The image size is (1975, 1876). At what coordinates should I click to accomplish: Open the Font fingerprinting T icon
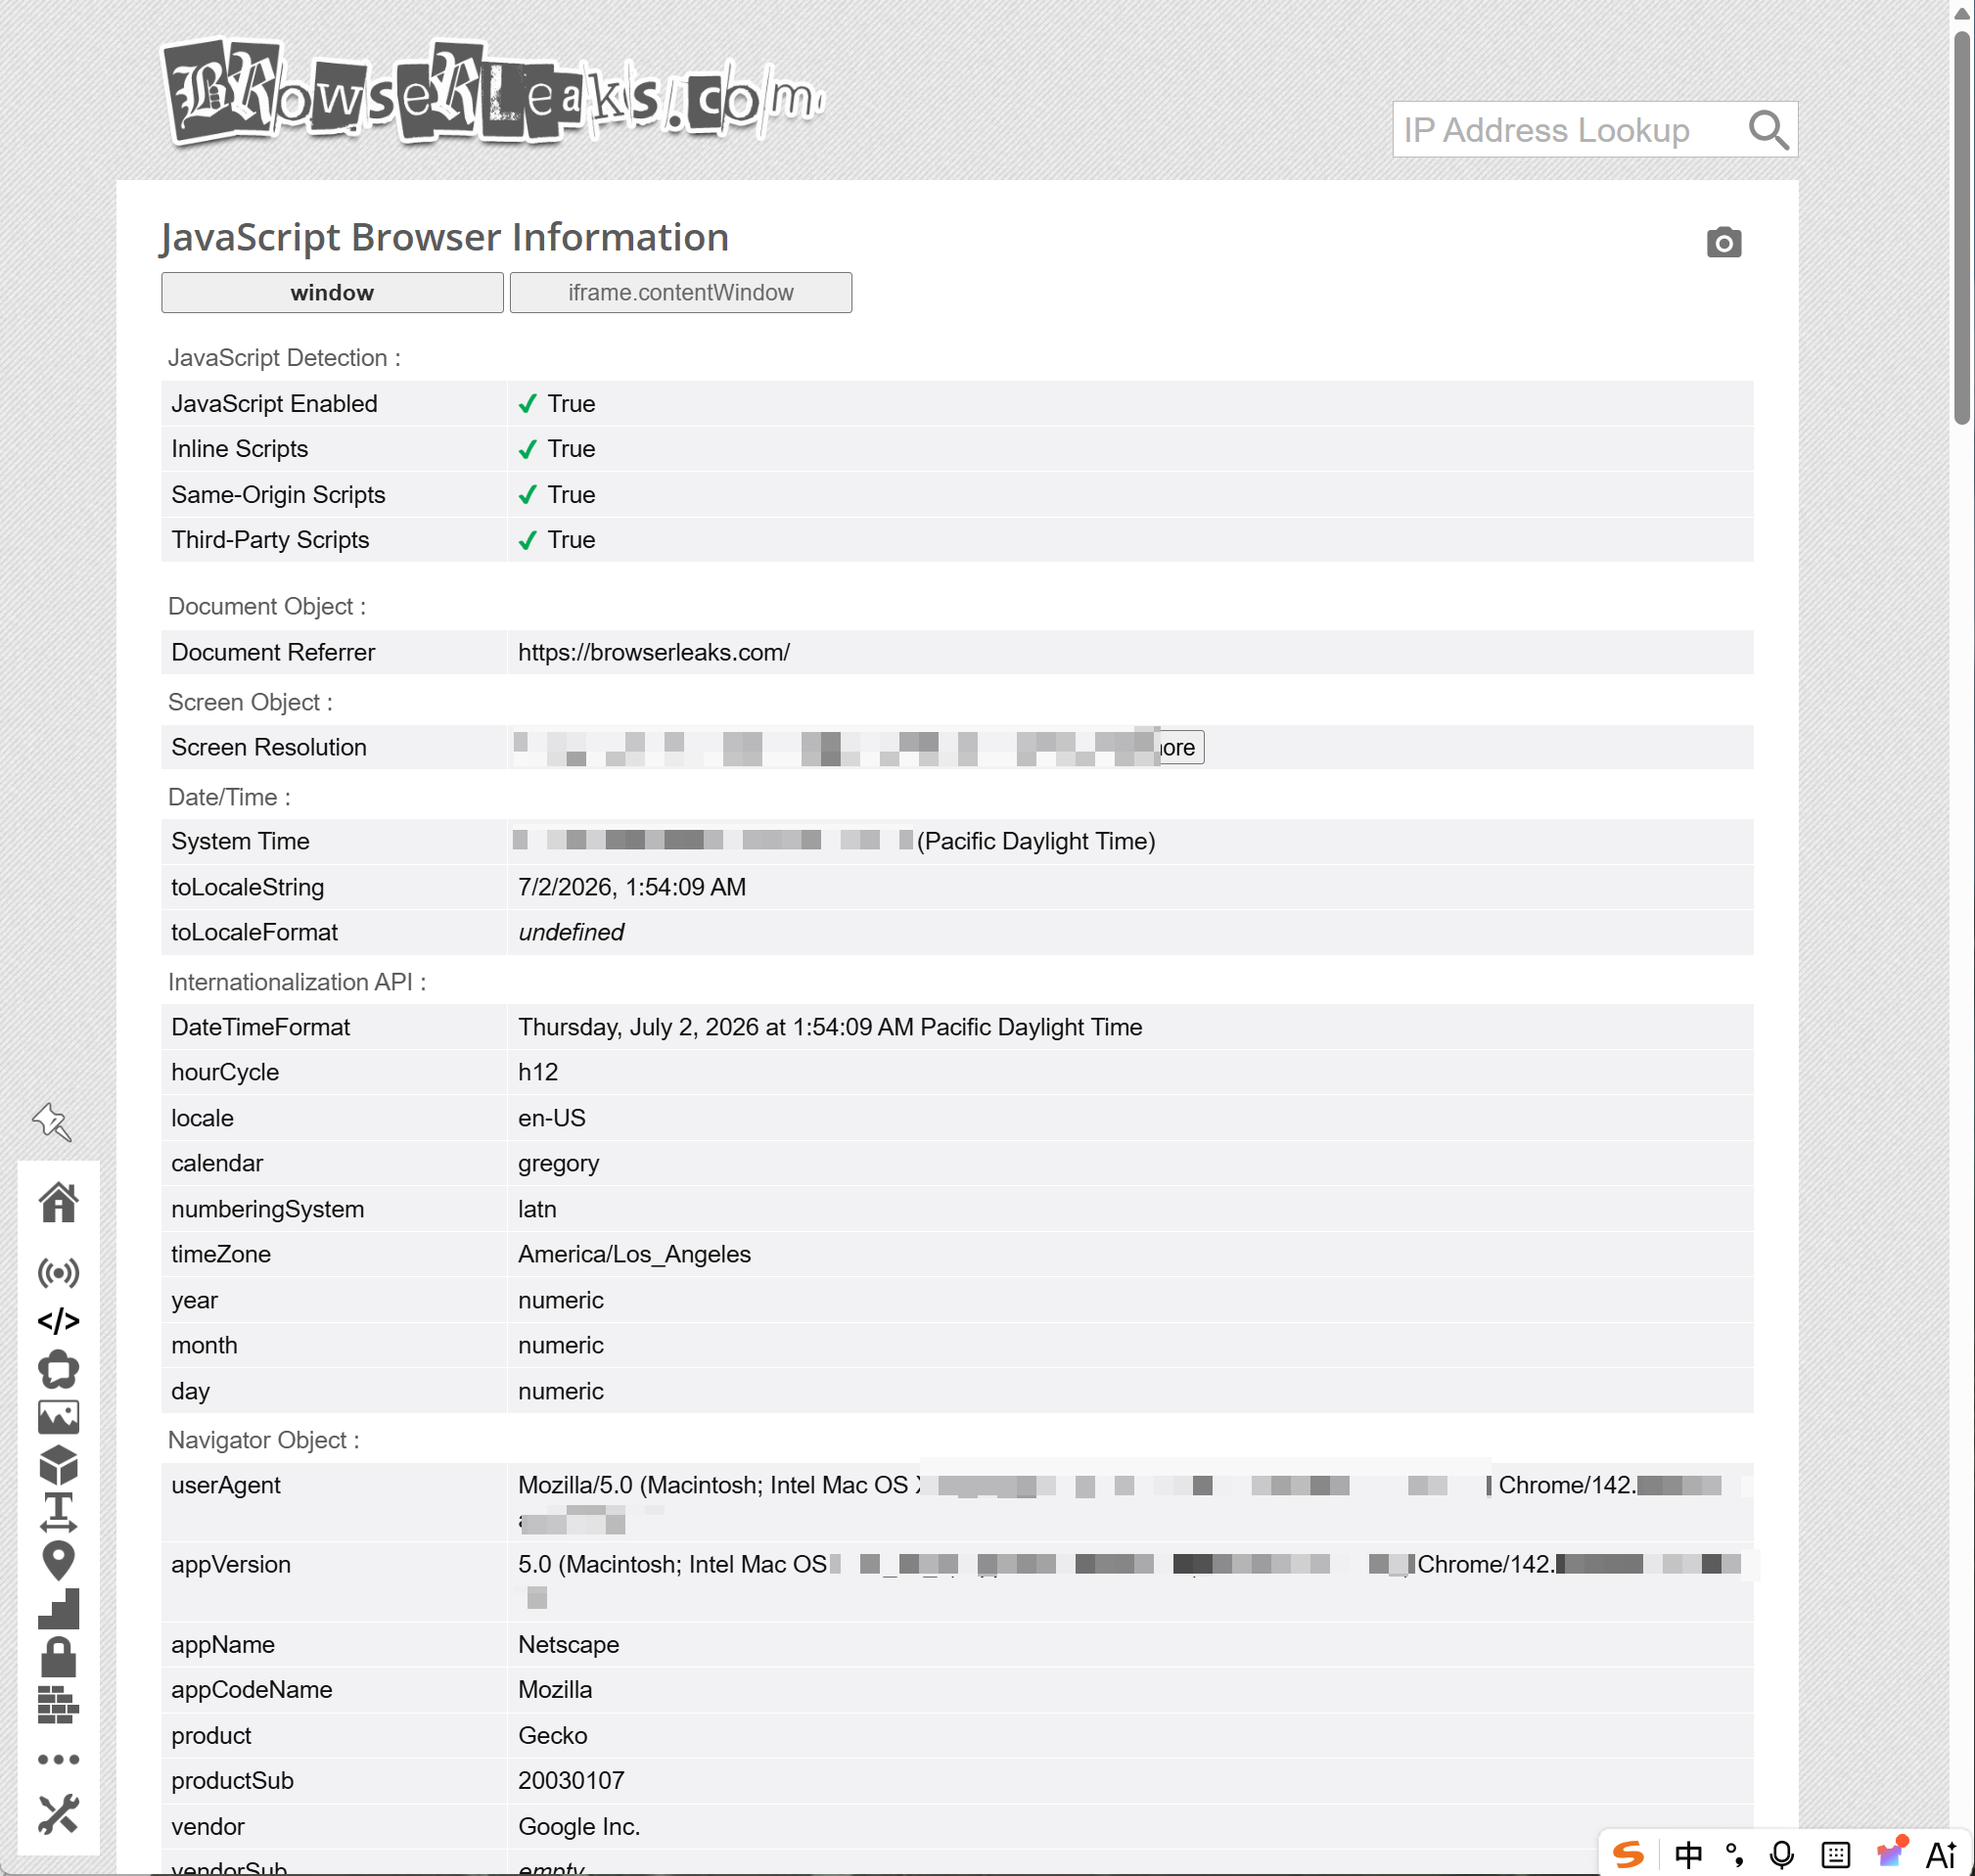[58, 1512]
